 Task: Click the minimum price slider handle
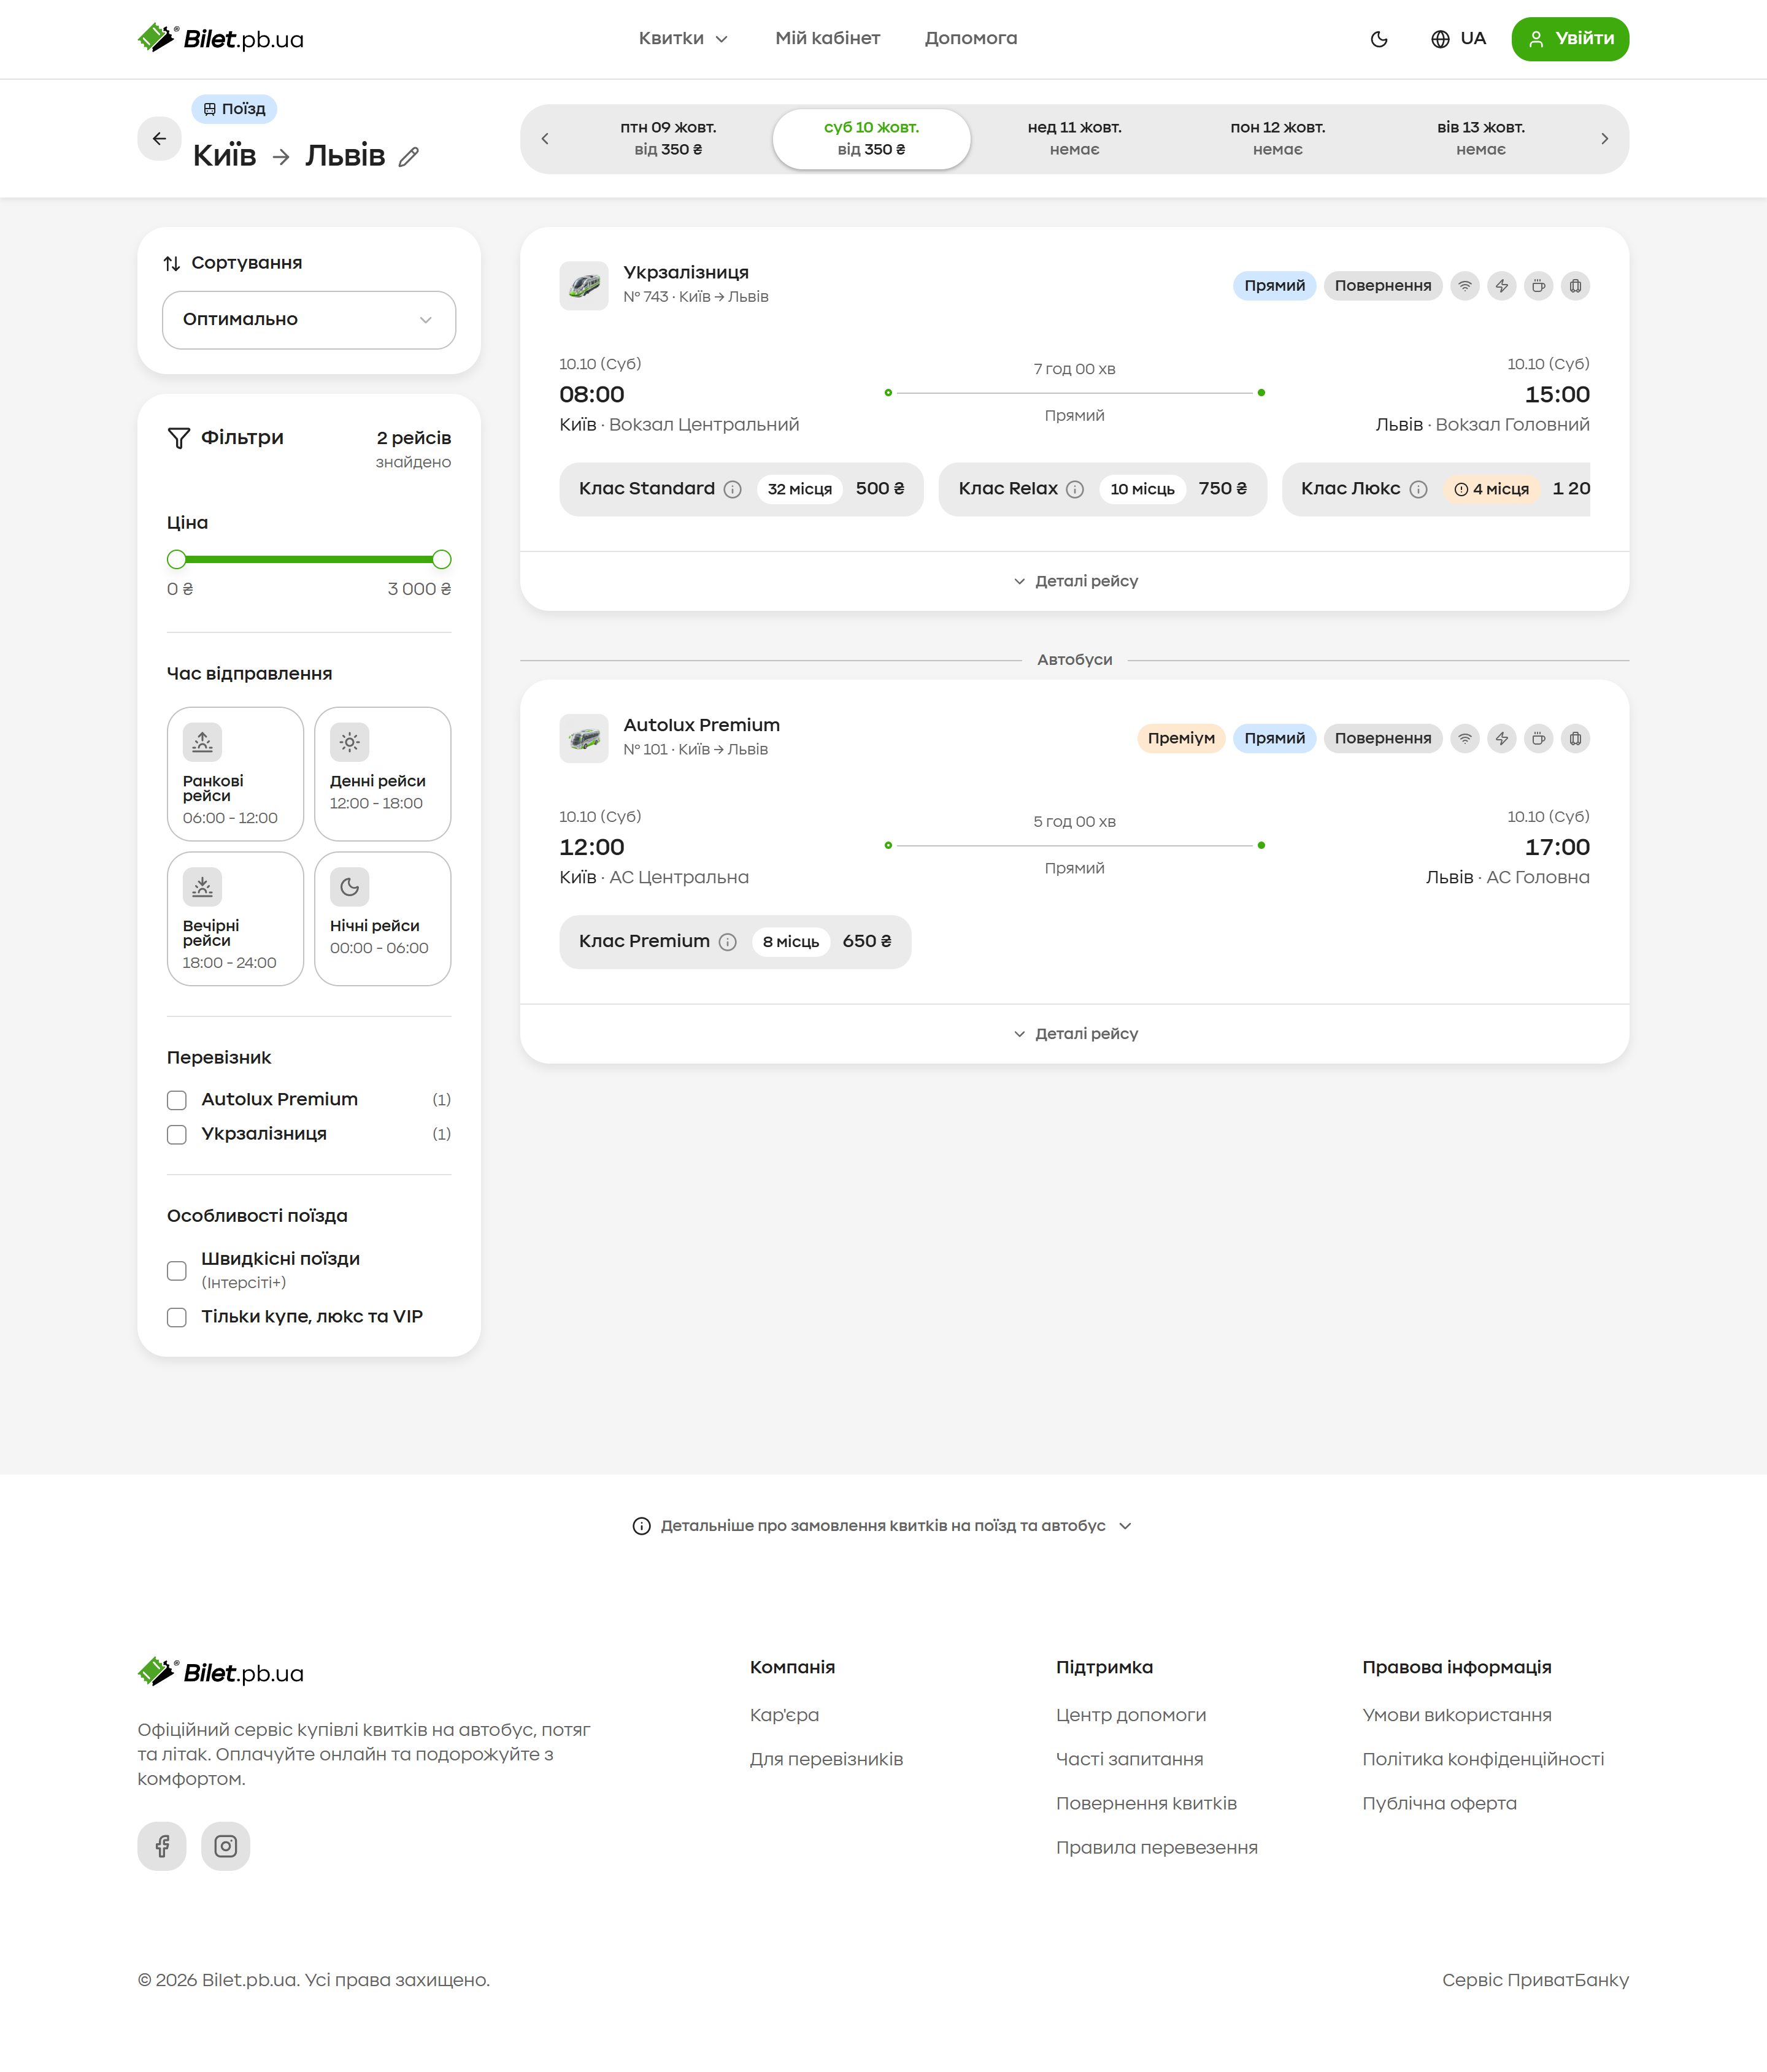click(x=177, y=560)
